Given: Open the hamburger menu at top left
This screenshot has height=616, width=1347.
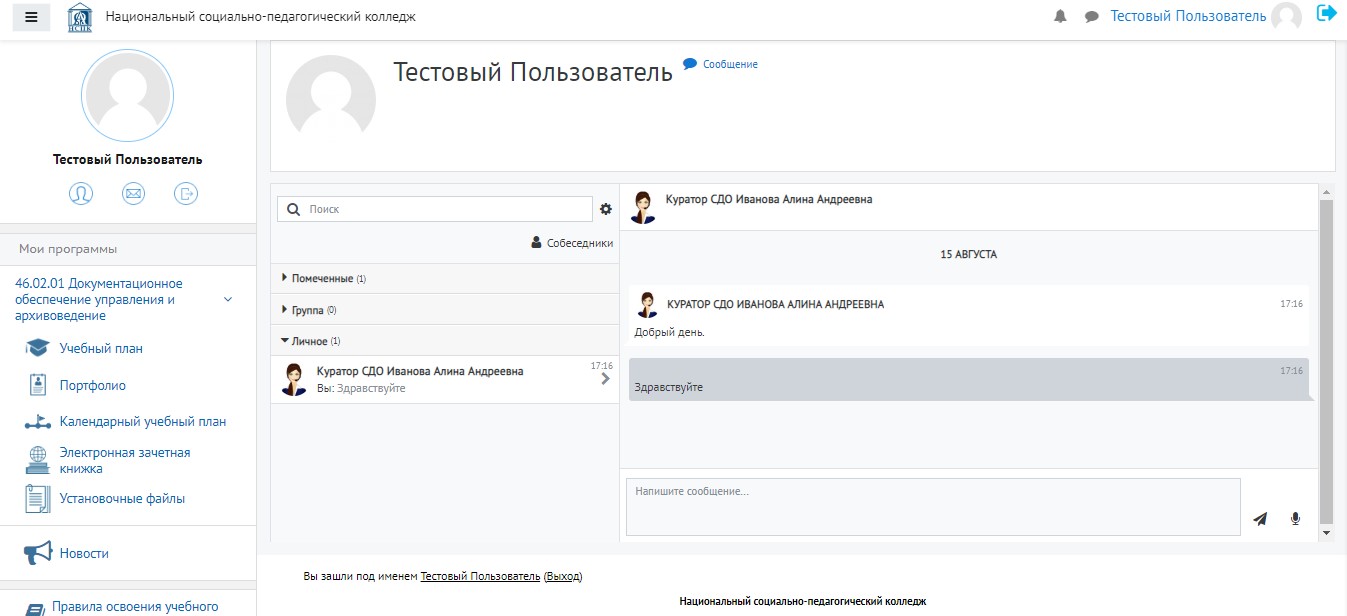Looking at the screenshot, I should pos(30,17).
